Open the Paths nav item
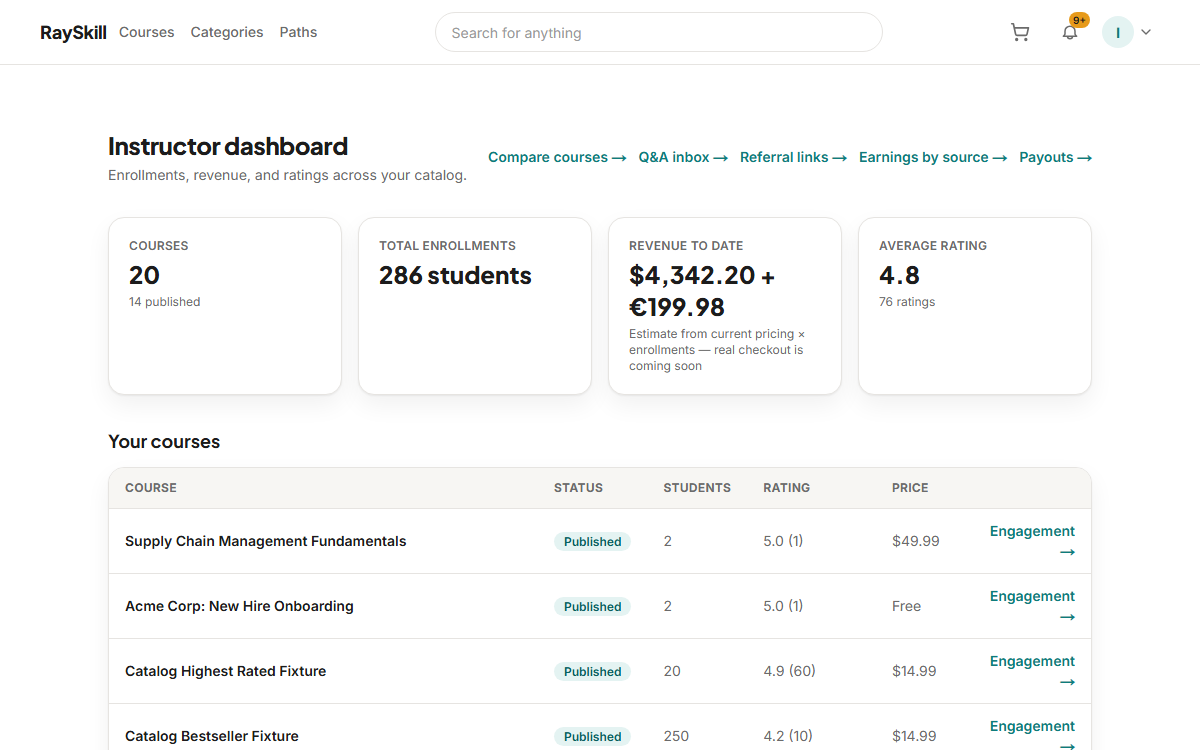1200x750 pixels. click(x=298, y=32)
